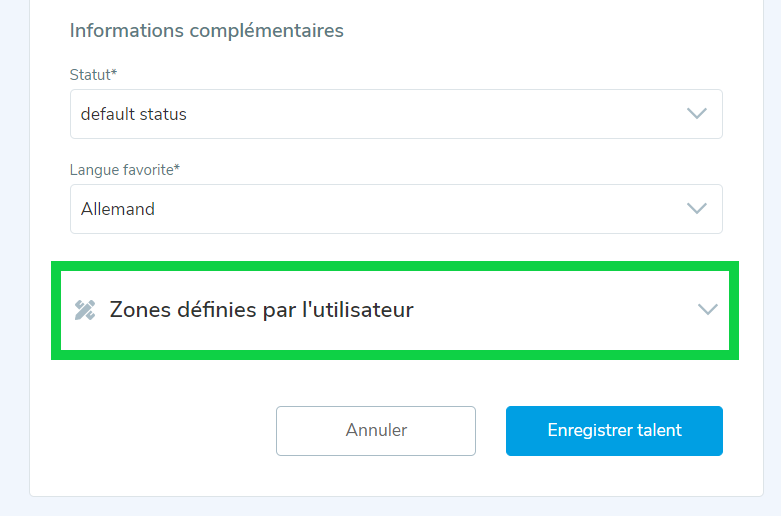This screenshot has height=516, width=781.
Task: Click the Informations complémentaires heading
Action: pyautogui.click(x=206, y=31)
